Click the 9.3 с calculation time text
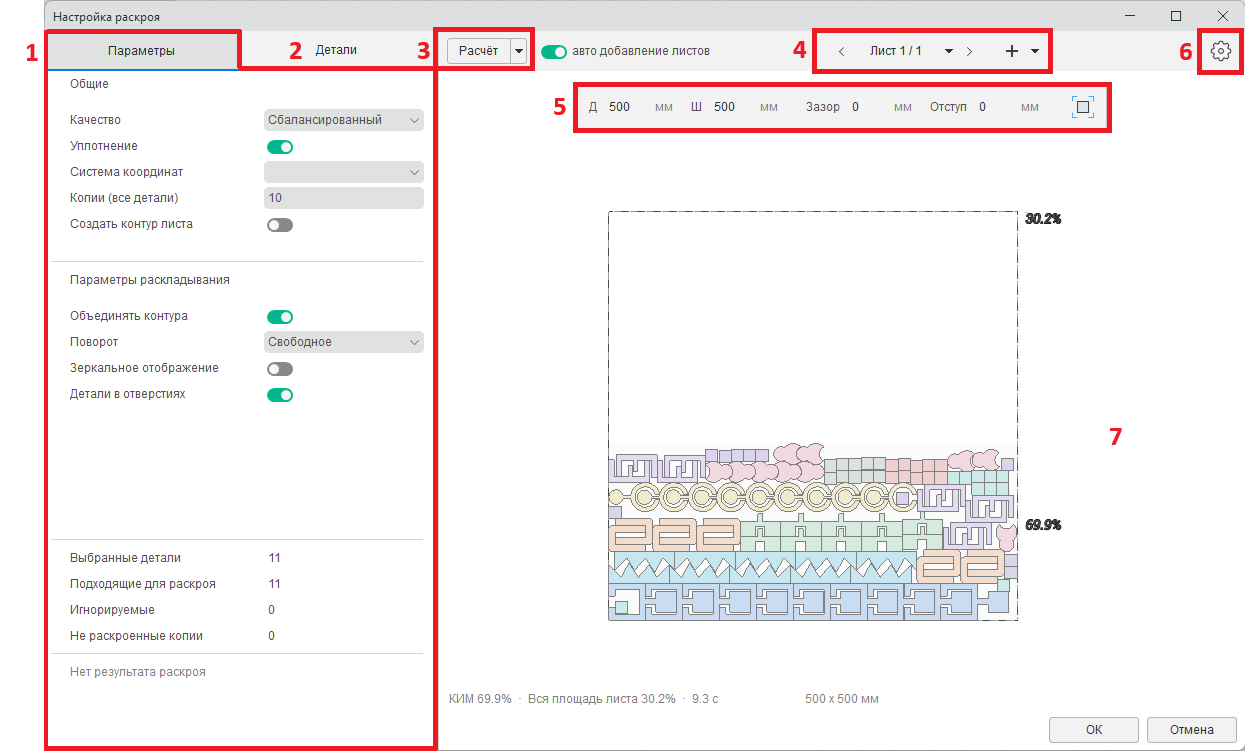1245x751 pixels. tap(705, 699)
